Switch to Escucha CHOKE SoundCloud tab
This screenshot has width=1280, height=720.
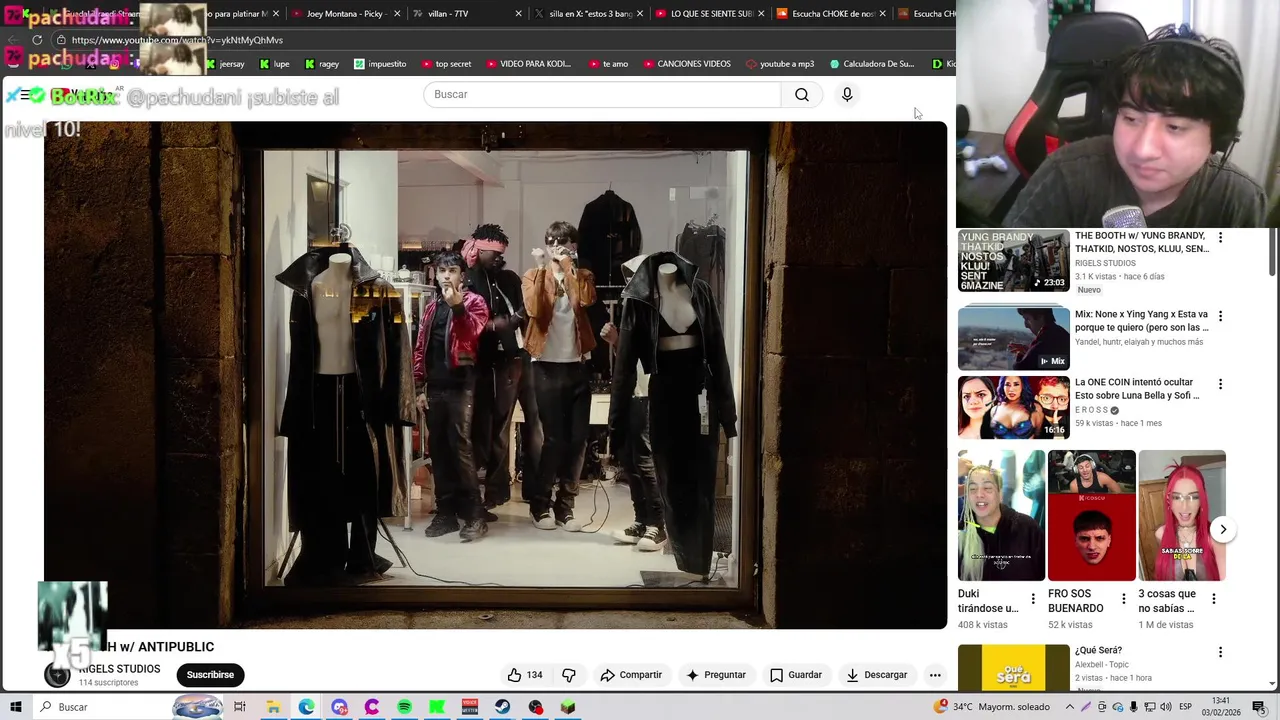tap(831, 14)
